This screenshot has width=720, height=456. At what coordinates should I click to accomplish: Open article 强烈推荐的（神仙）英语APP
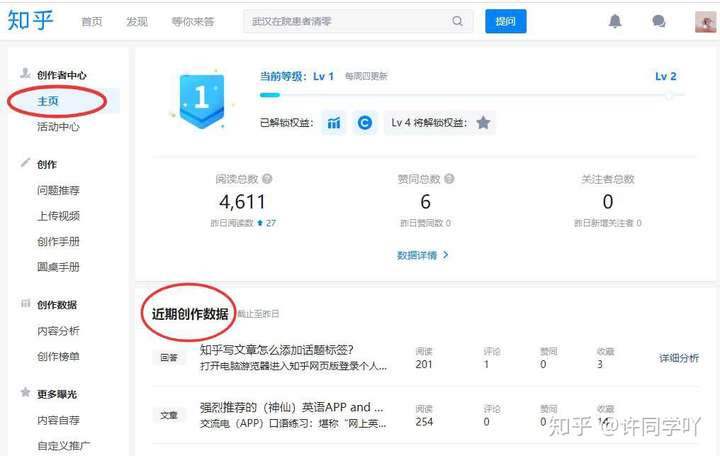point(291,407)
